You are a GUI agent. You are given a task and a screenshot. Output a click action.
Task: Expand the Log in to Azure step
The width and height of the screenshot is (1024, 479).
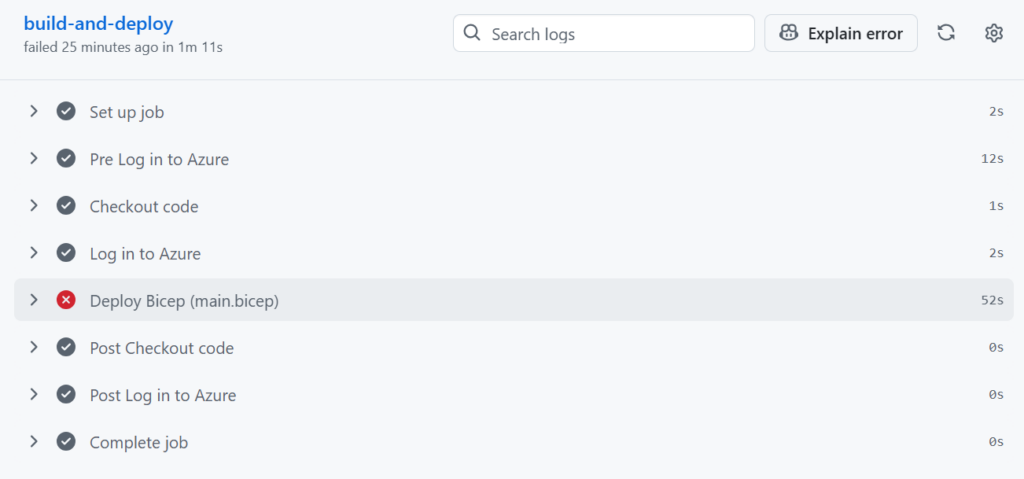34,253
